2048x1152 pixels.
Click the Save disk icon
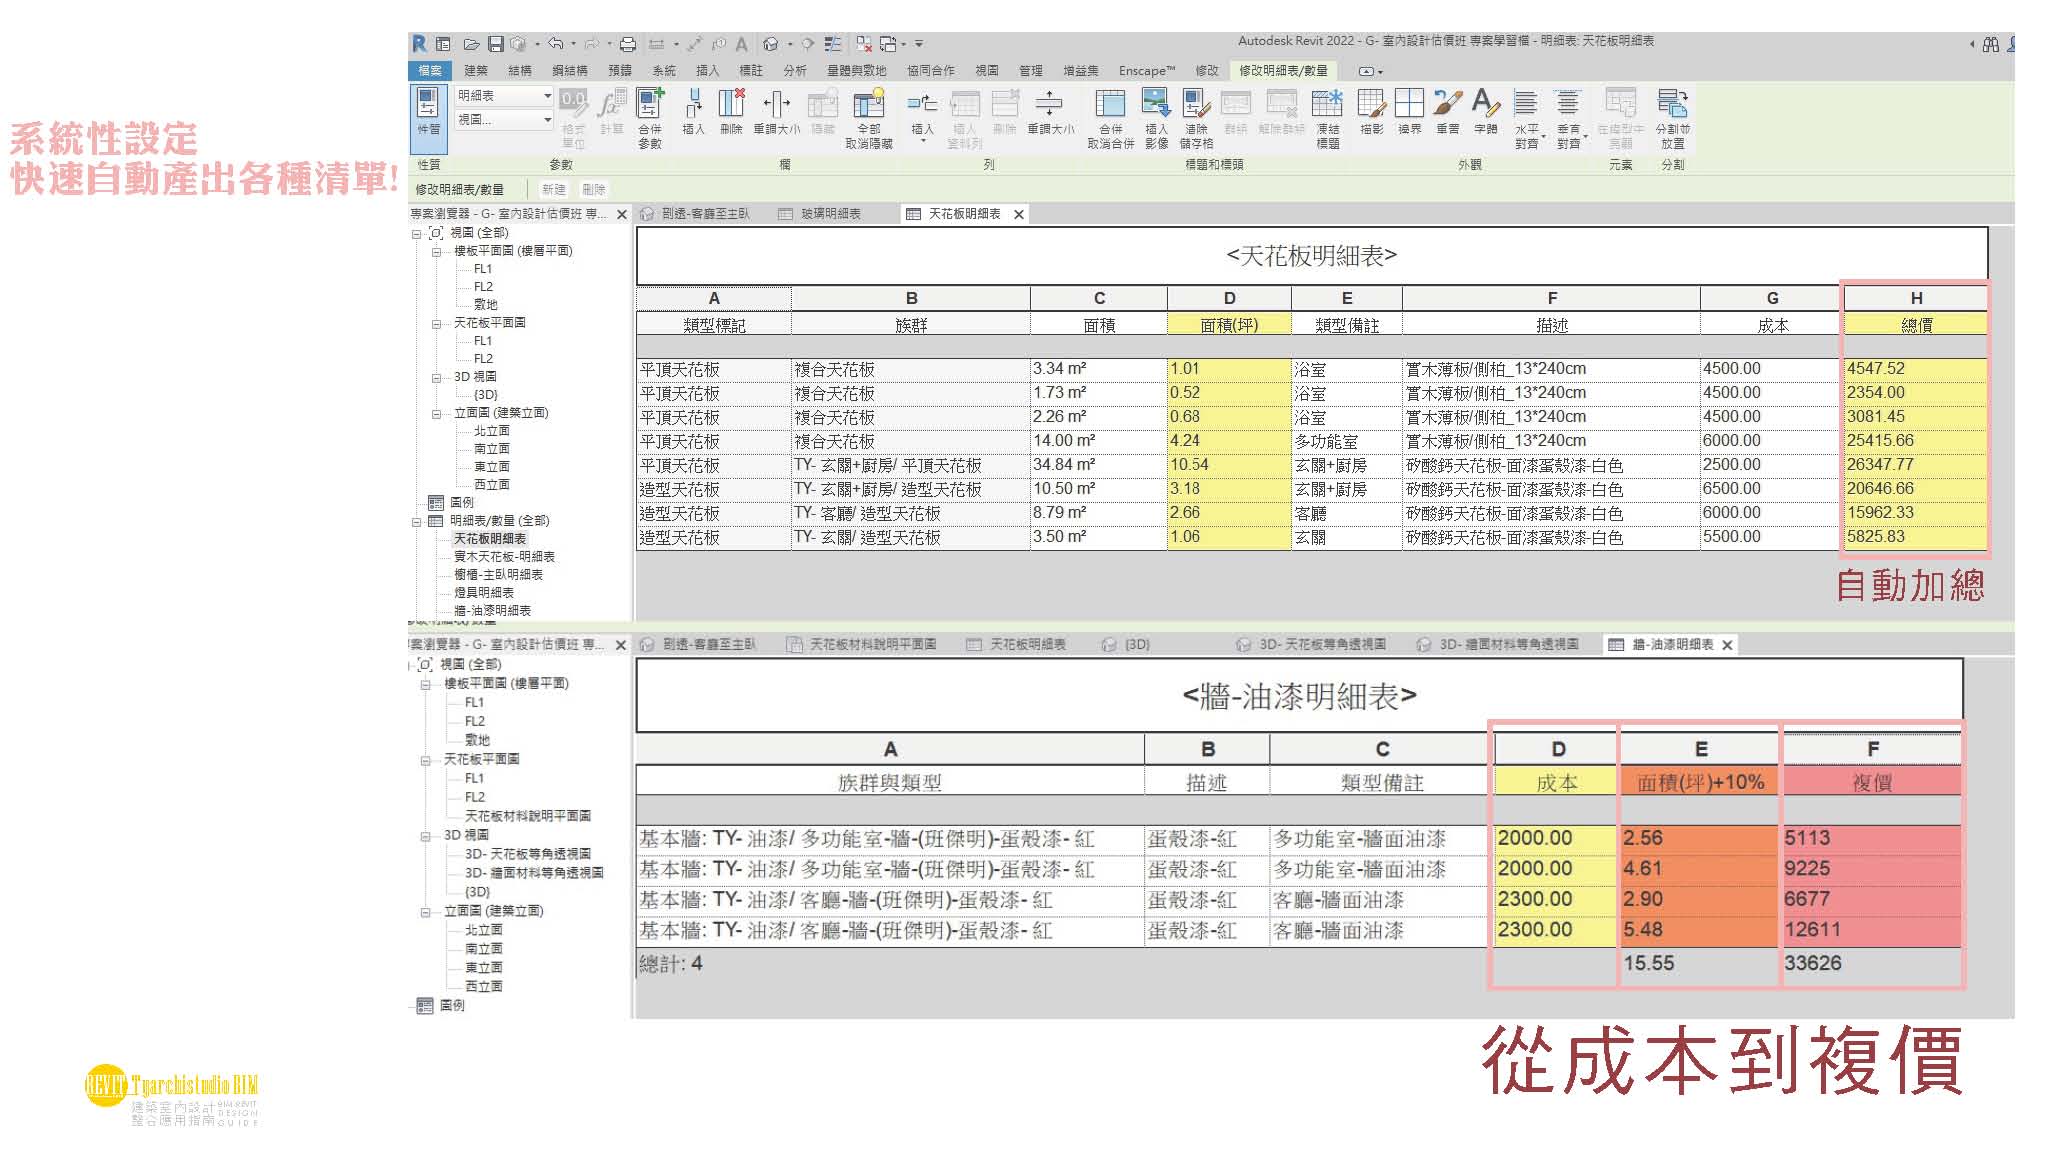click(x=495, y=44)
